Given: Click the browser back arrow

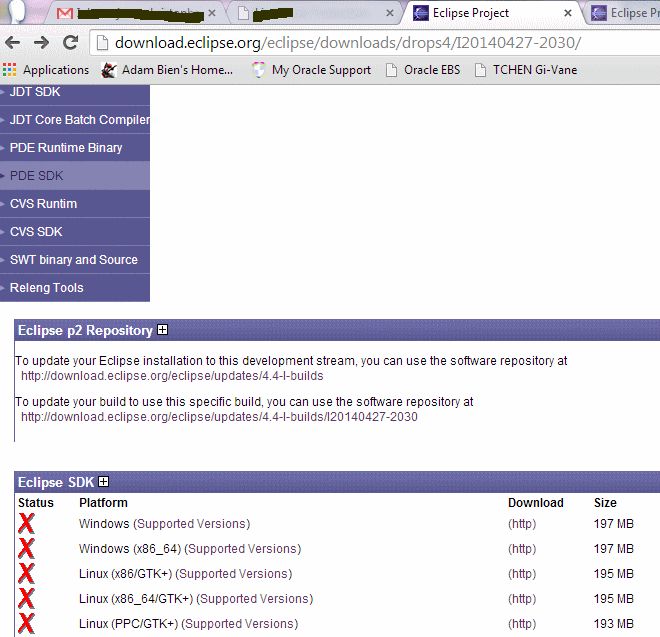Looking at the screenshot, I should pos(14,43).
